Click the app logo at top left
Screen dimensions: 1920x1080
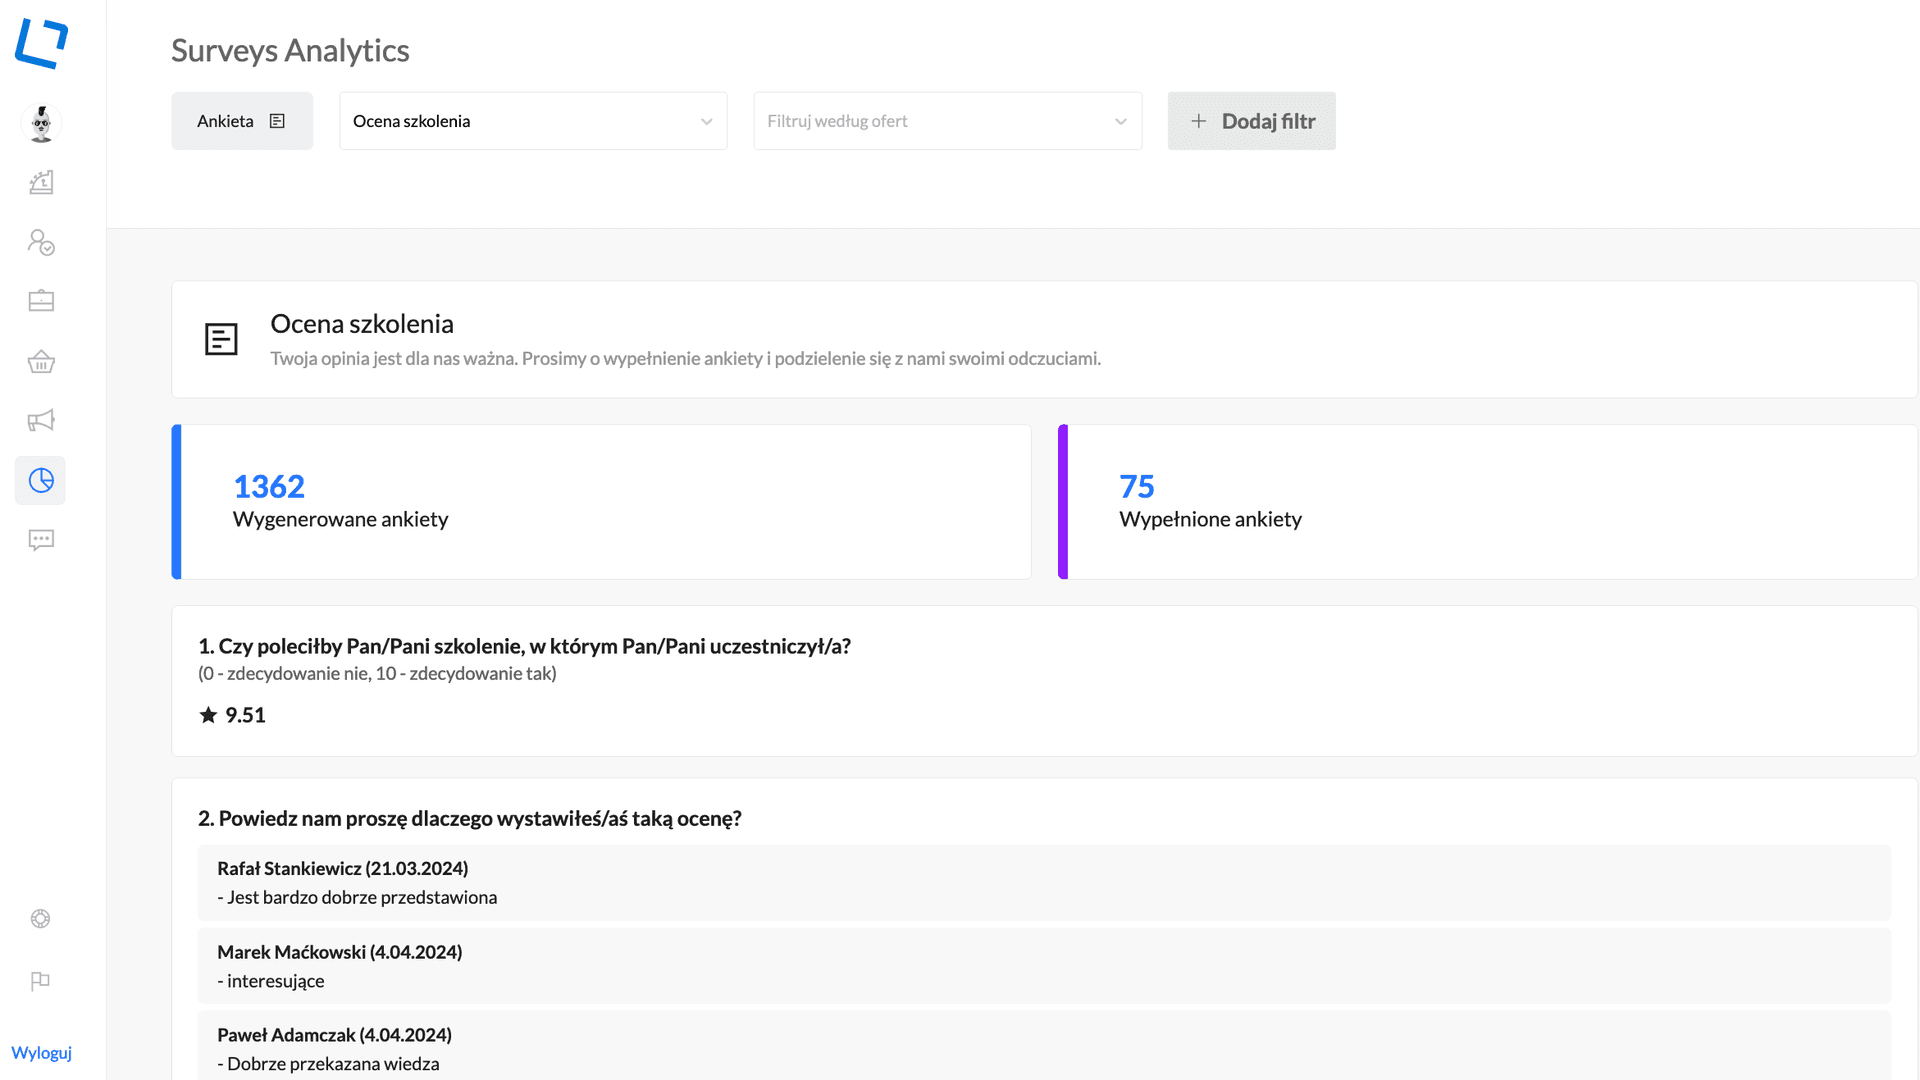tap(41, 43)
